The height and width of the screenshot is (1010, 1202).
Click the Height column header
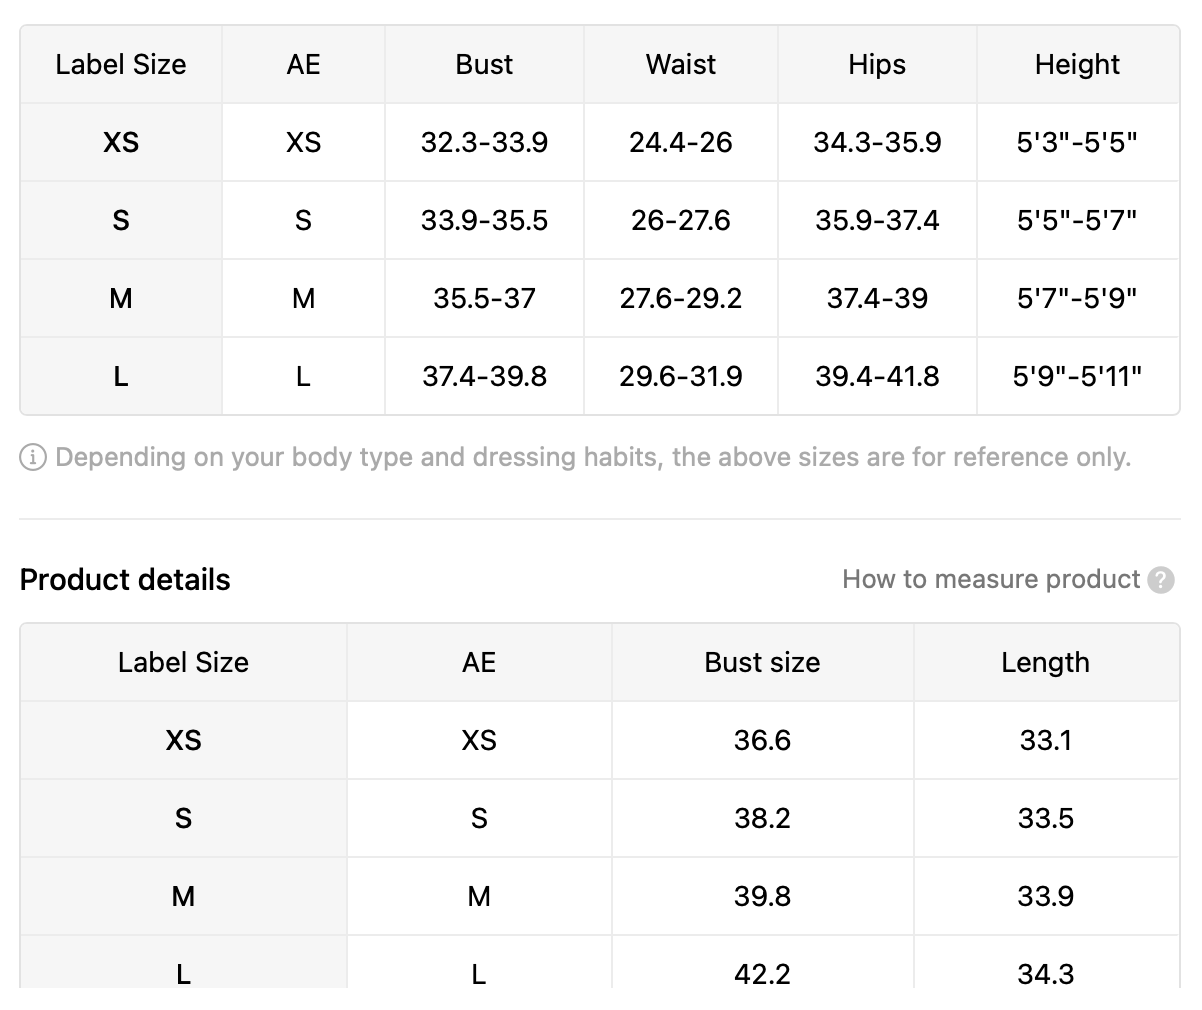[1078, 64]
